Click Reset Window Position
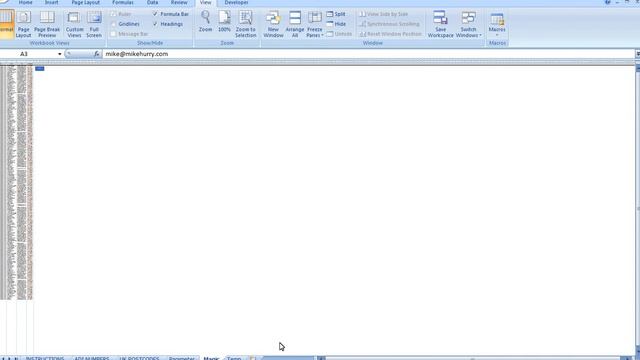 [391, 34]
